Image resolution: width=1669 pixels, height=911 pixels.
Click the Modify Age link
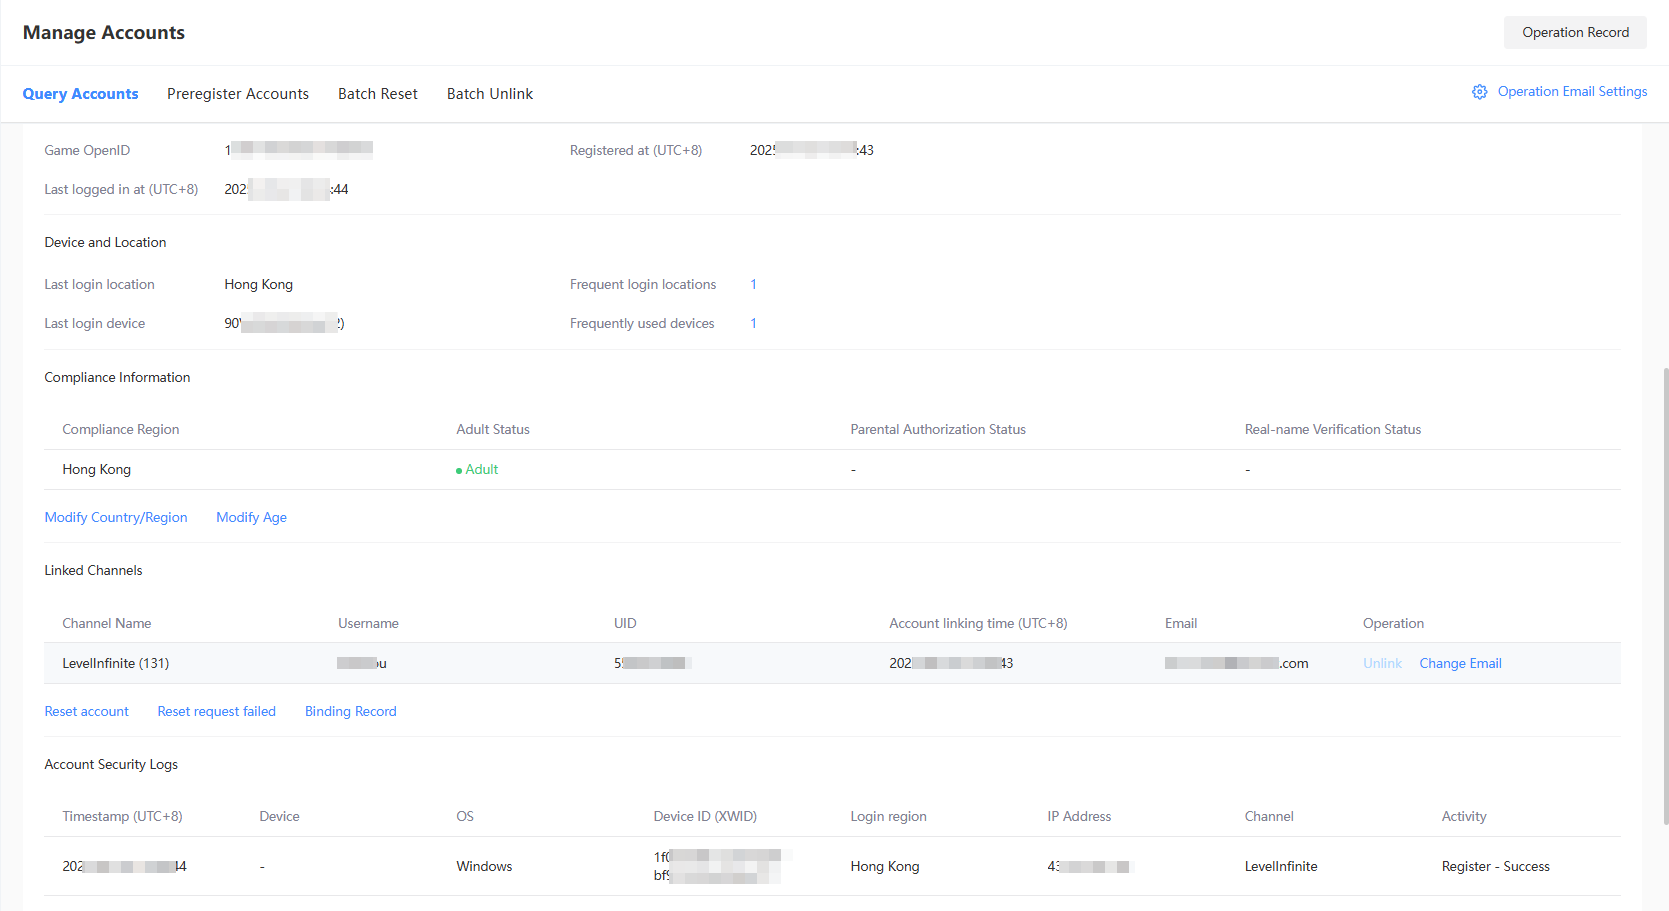[251, 517]
